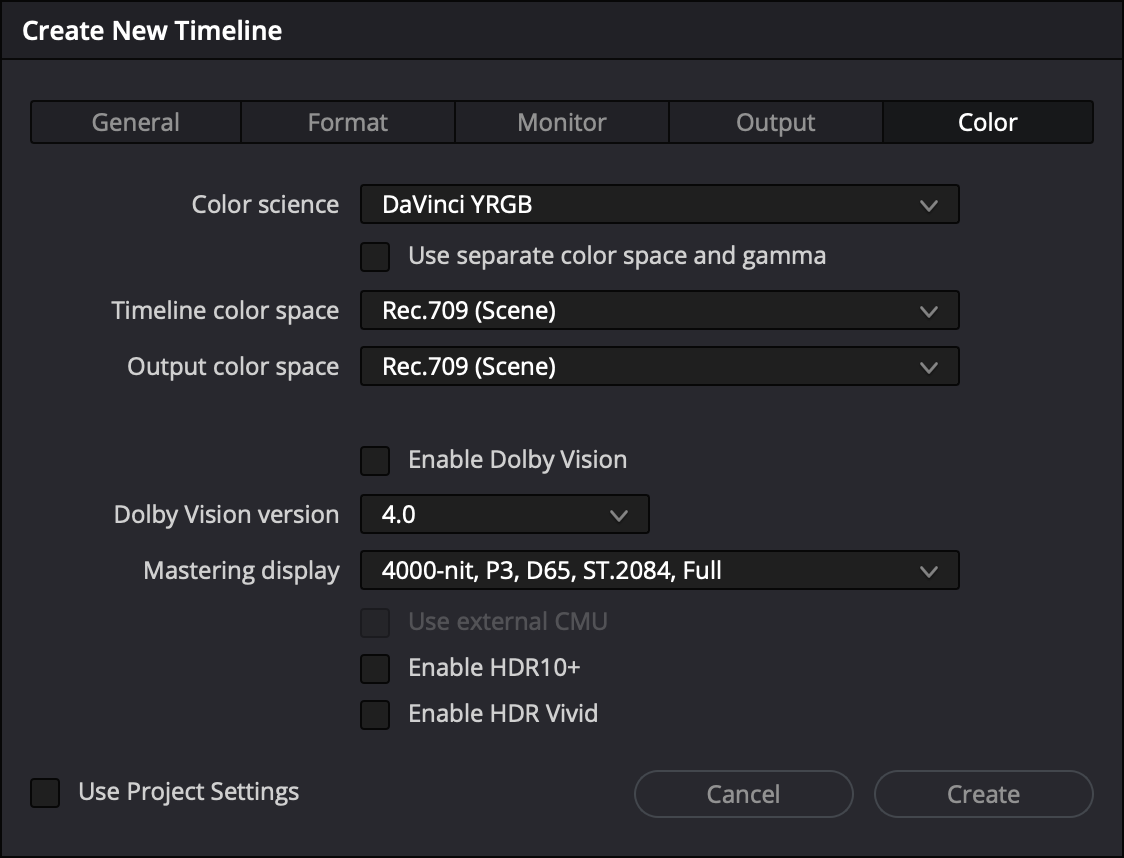Expand the Mastering display dropdown
The height and width of the screenshot is (858, 1124).
[x=659, y=571]
